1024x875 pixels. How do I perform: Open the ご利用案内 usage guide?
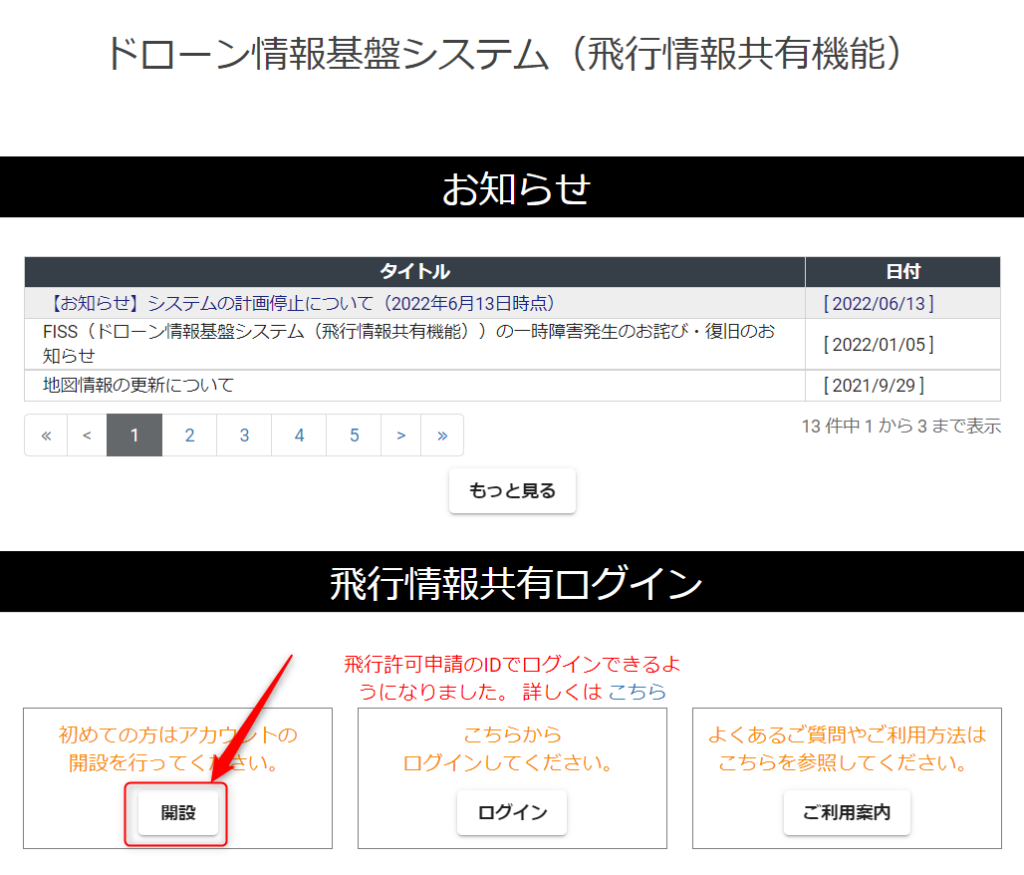[x=846, y=813]
